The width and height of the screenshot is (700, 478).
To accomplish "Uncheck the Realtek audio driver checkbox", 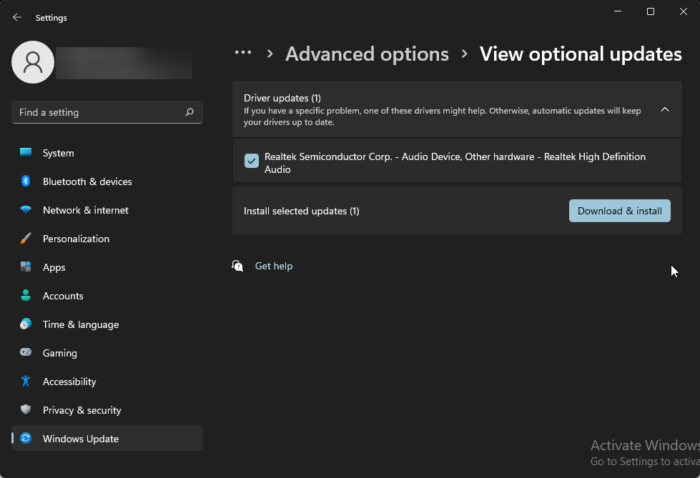I will point(251,161).
